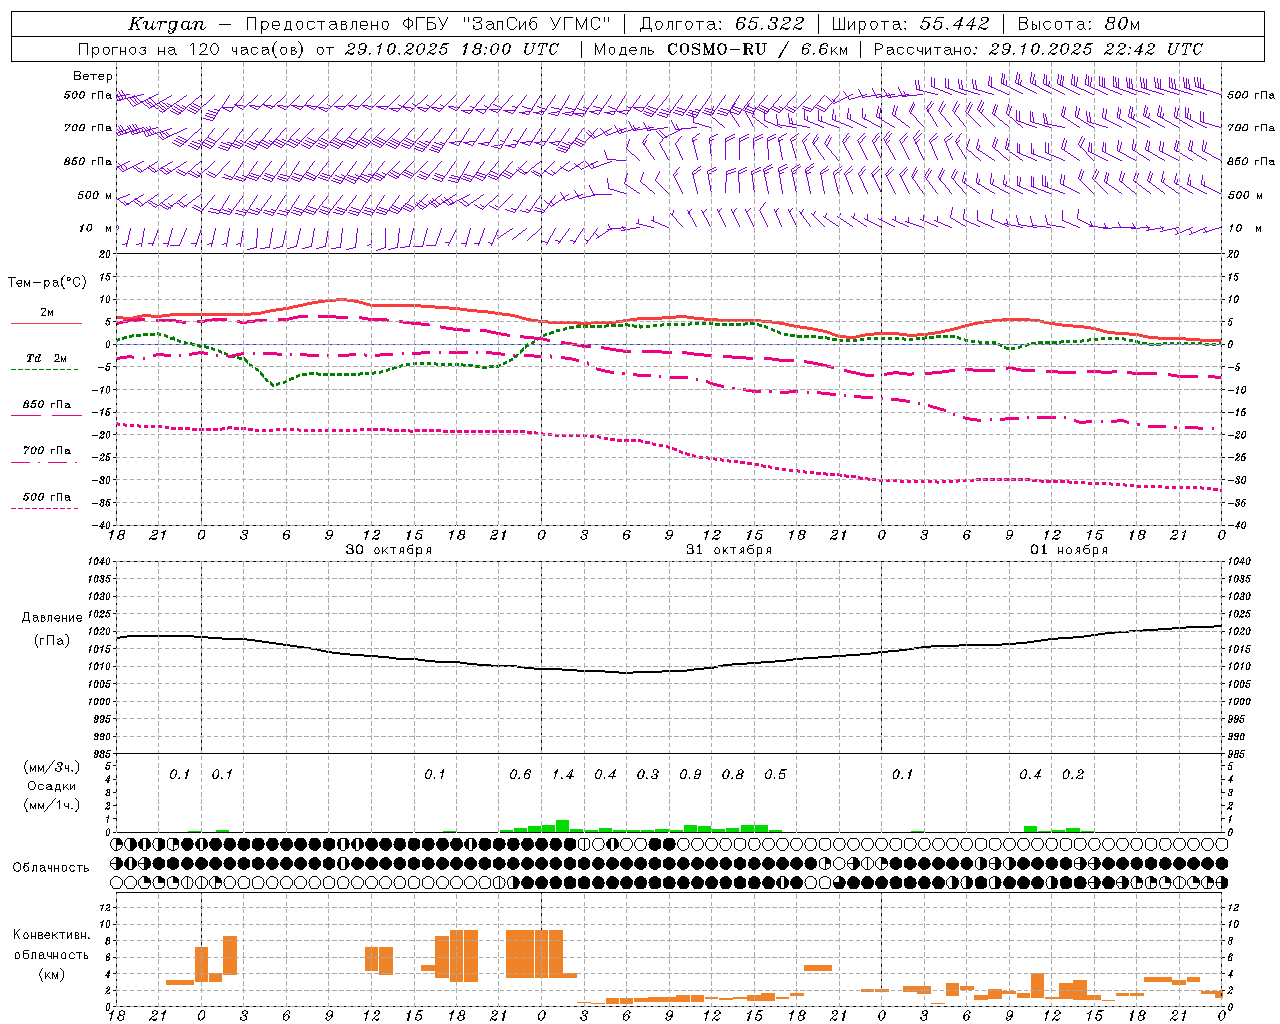The width and height of the screenshot is (1280, 1024).
Task: Click the dash-dot 700 гПа temperature legend line
Action: tap(46, 462)
